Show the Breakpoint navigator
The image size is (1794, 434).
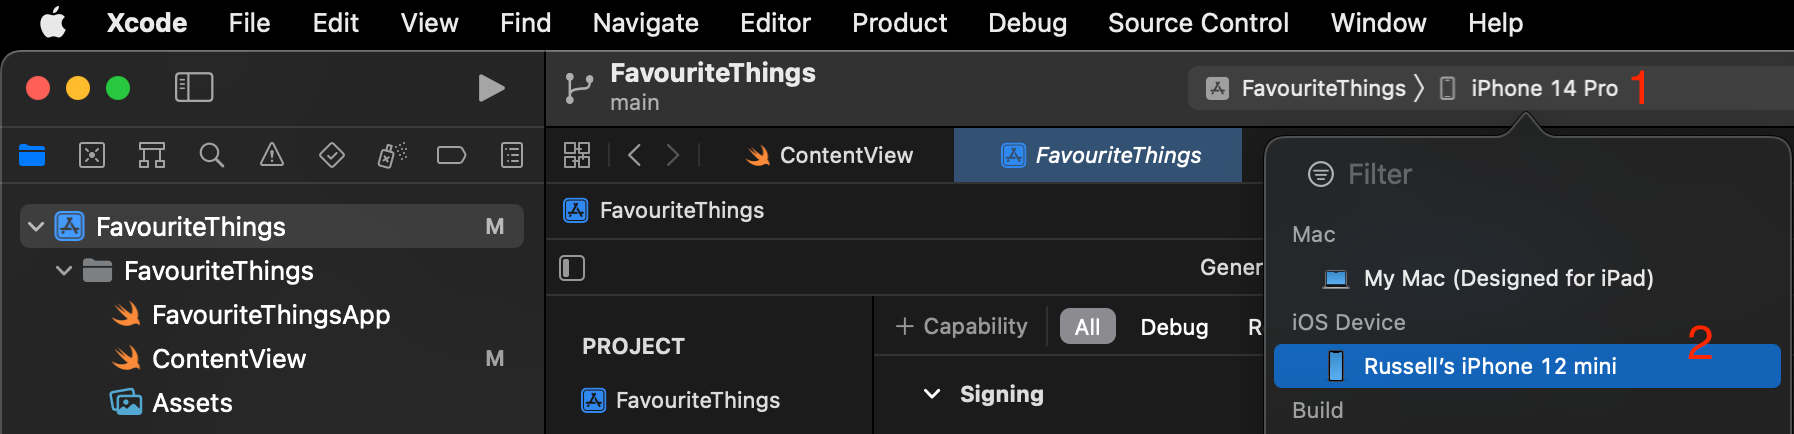pos(452,155)
